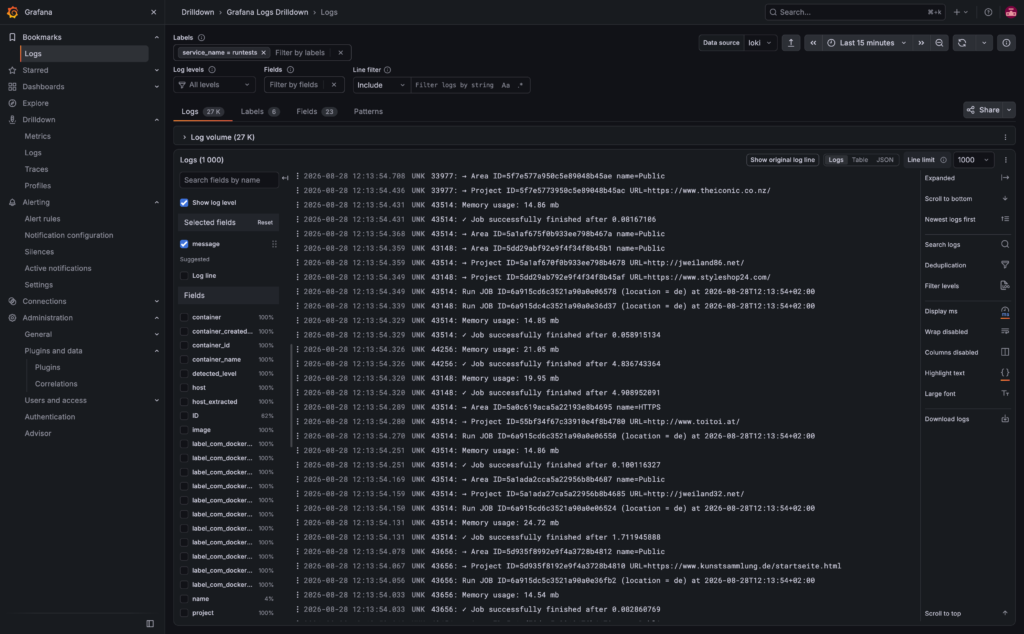The image size is (1024, 634).
Task: Check the project field checkbox
Action: [184, 612]
